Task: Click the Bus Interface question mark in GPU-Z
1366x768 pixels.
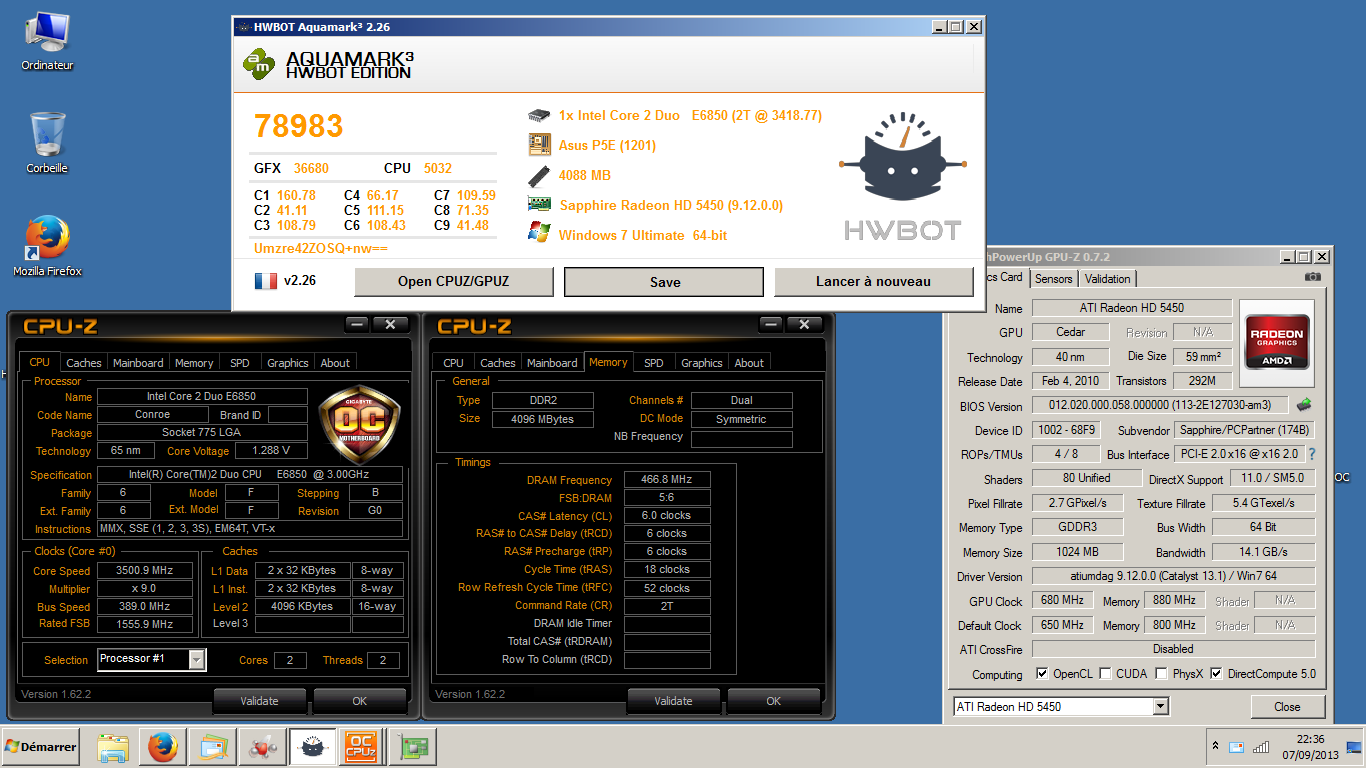Action: coord(1312,454)
